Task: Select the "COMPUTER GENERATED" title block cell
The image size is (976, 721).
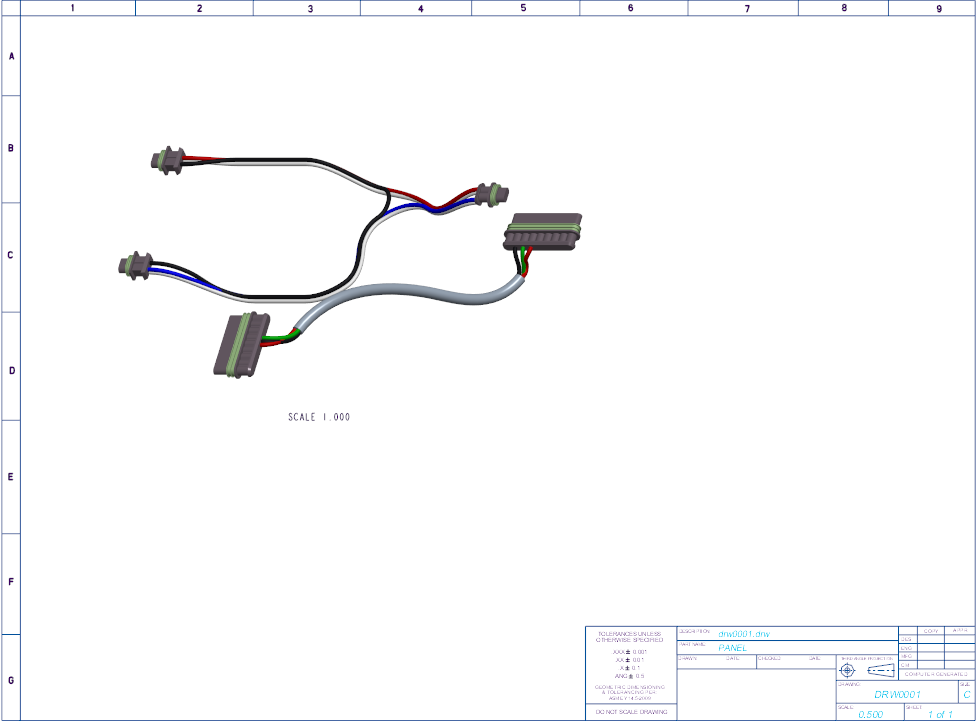Action: (x=936, y=674)
